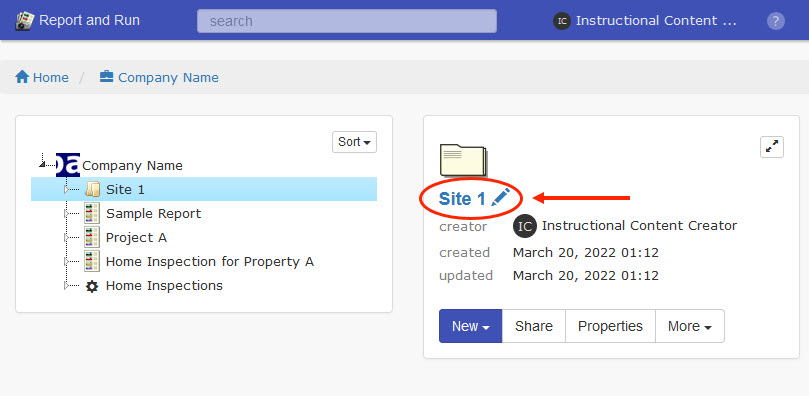Click the IC user avatar in header
This screenshot has height=396, width=809.
(562, 21)
